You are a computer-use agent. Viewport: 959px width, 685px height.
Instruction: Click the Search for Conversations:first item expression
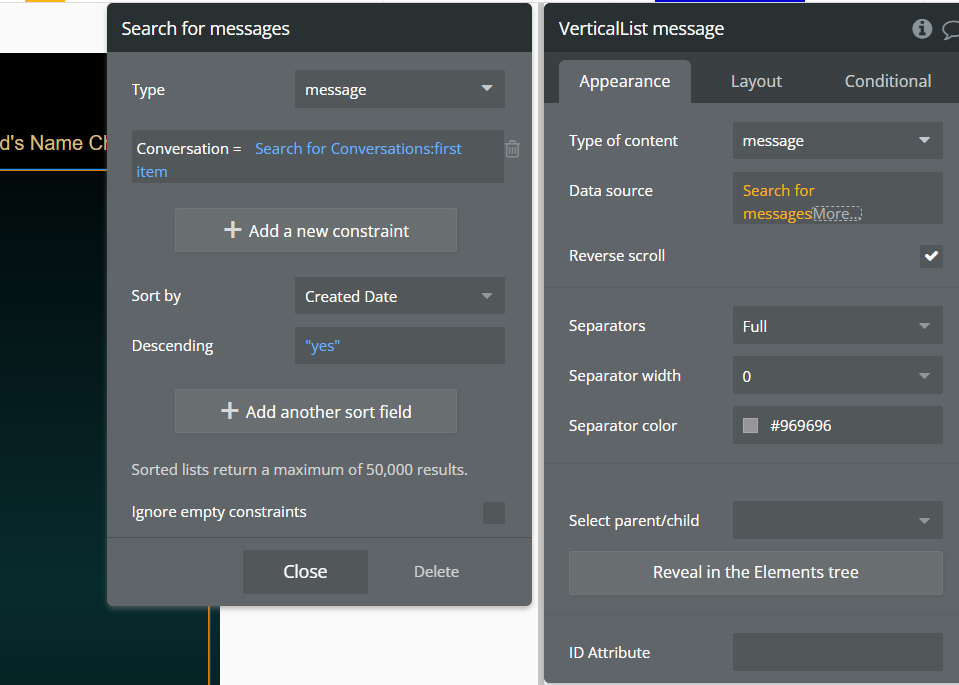pyautogui.click(x=299, y=160)
